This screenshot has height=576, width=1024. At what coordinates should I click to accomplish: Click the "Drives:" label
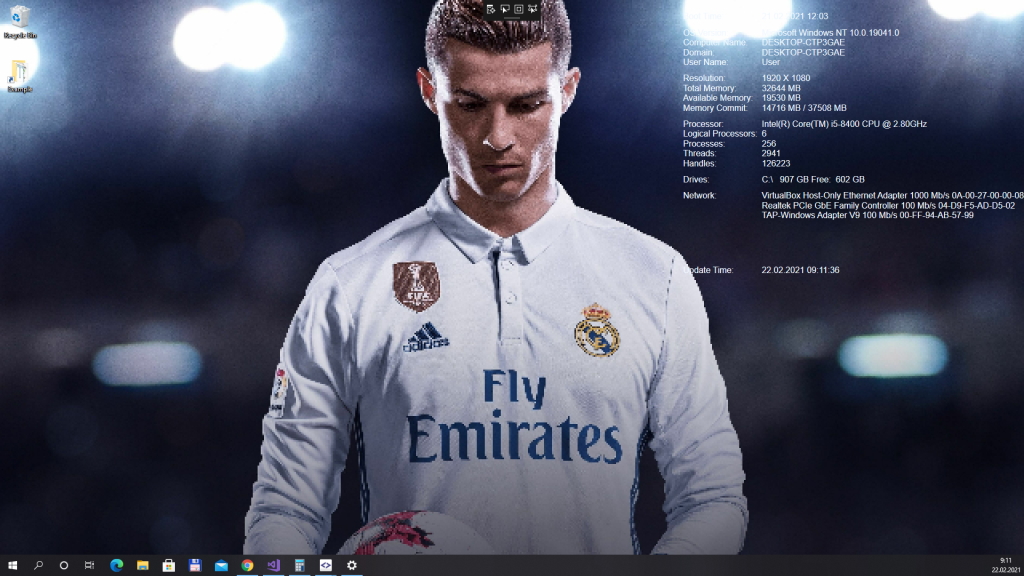(696, 180)
